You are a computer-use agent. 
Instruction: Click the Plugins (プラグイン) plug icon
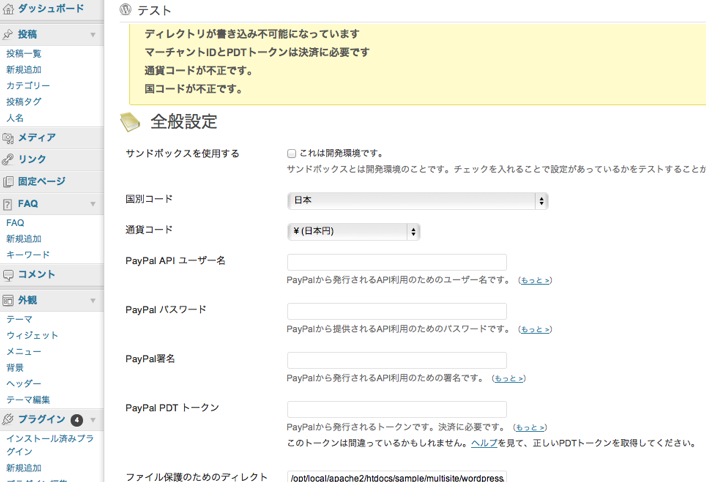[x=9, y=420]
